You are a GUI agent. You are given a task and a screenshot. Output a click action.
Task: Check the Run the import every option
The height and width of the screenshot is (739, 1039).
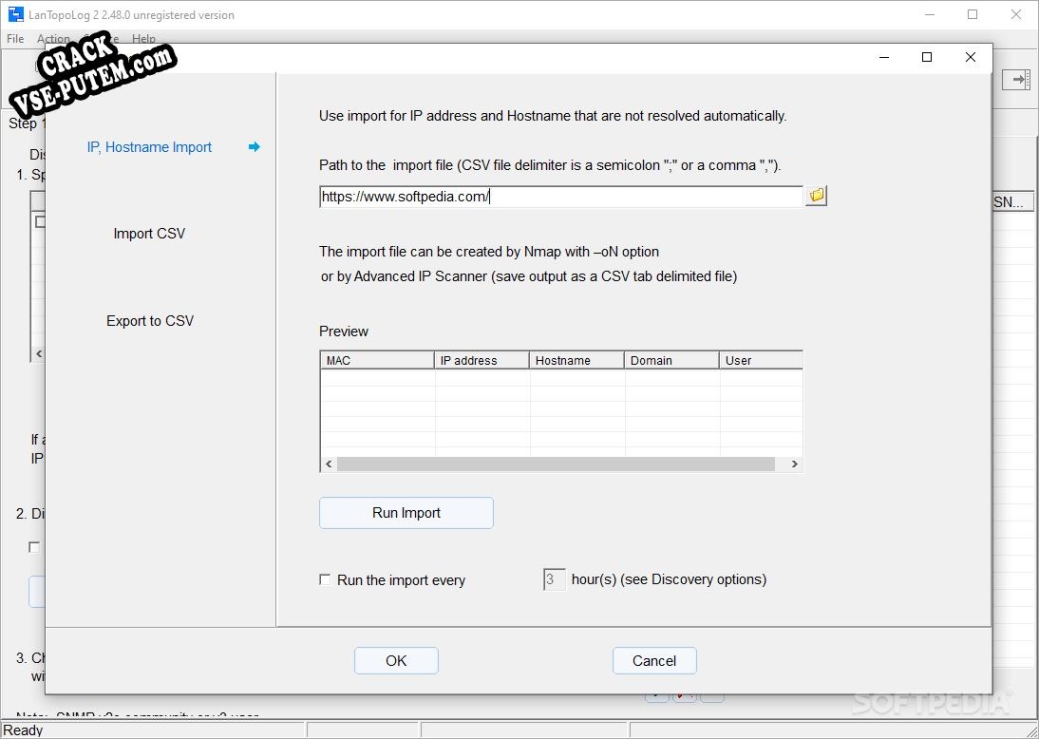[x=326, y=580]
